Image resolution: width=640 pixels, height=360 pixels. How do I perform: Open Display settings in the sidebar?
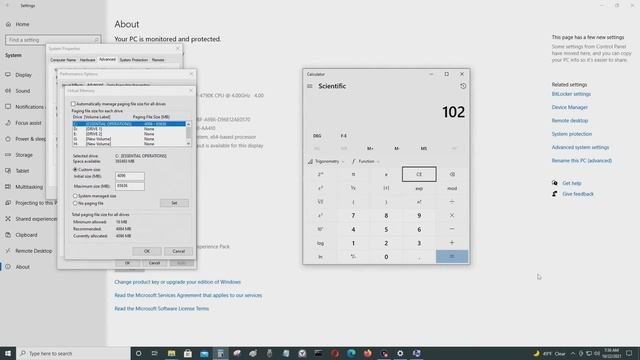click(x=23, y=75)
